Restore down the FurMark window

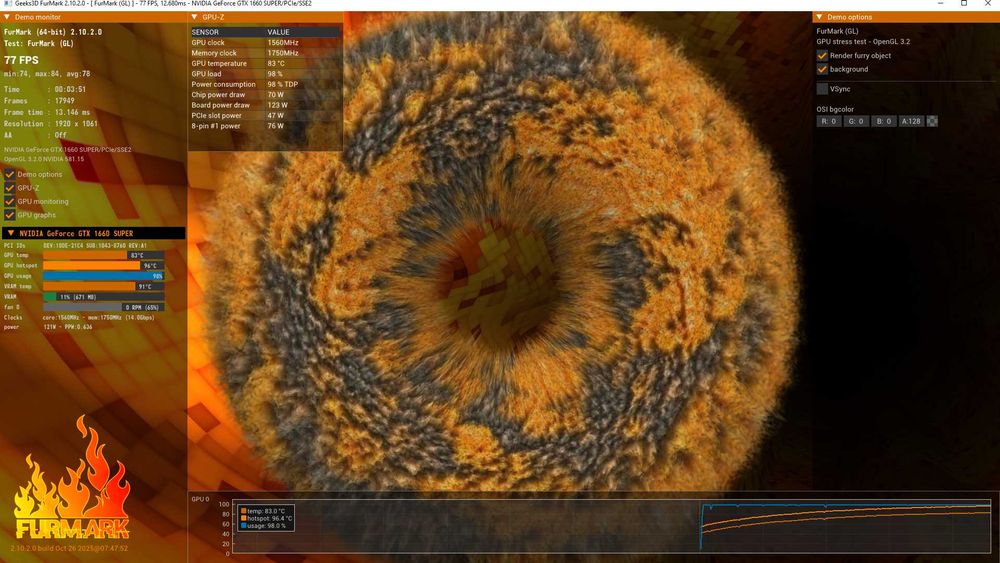964,4
